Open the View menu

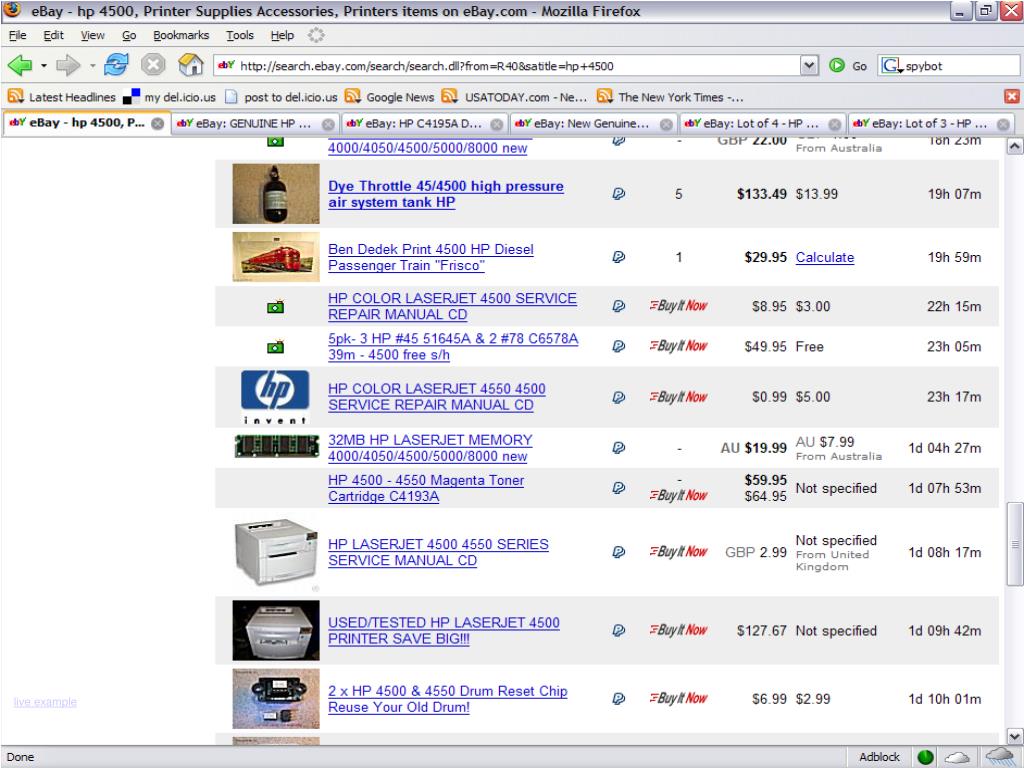93,35
